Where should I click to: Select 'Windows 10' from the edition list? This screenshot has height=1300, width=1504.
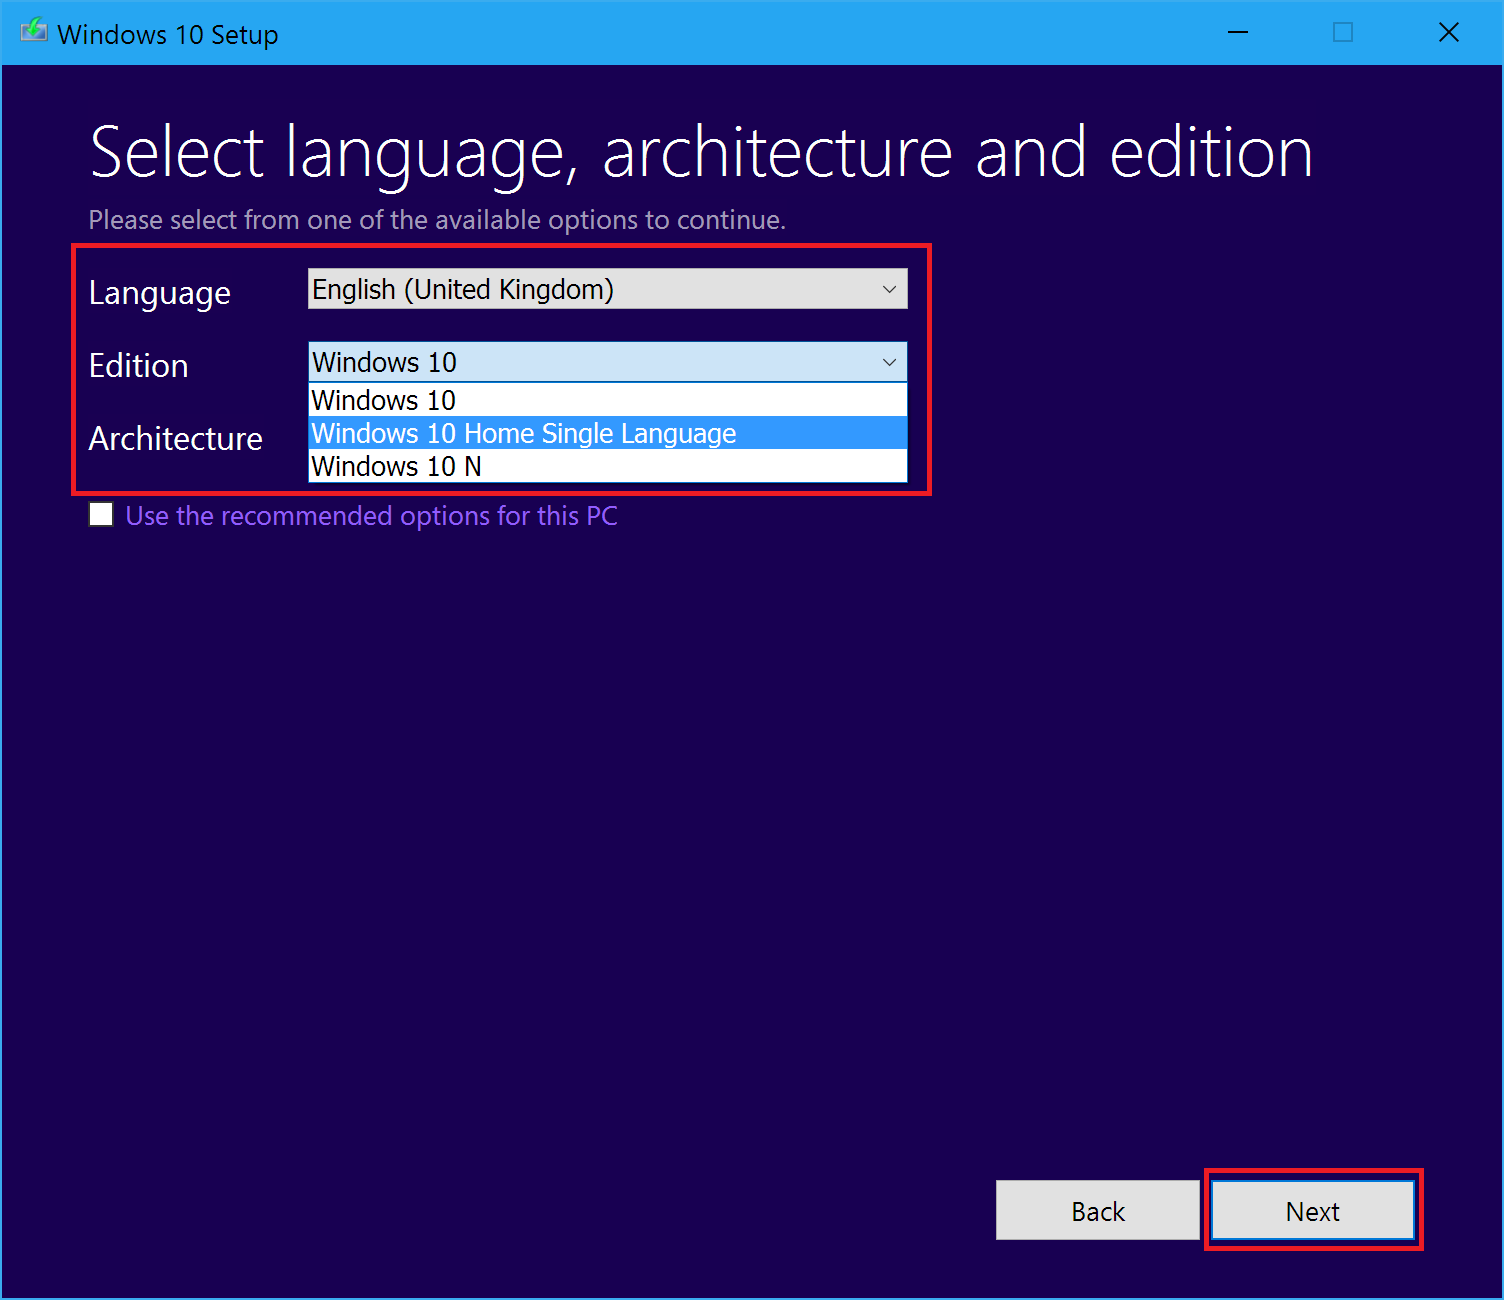(x=607, y=400)
